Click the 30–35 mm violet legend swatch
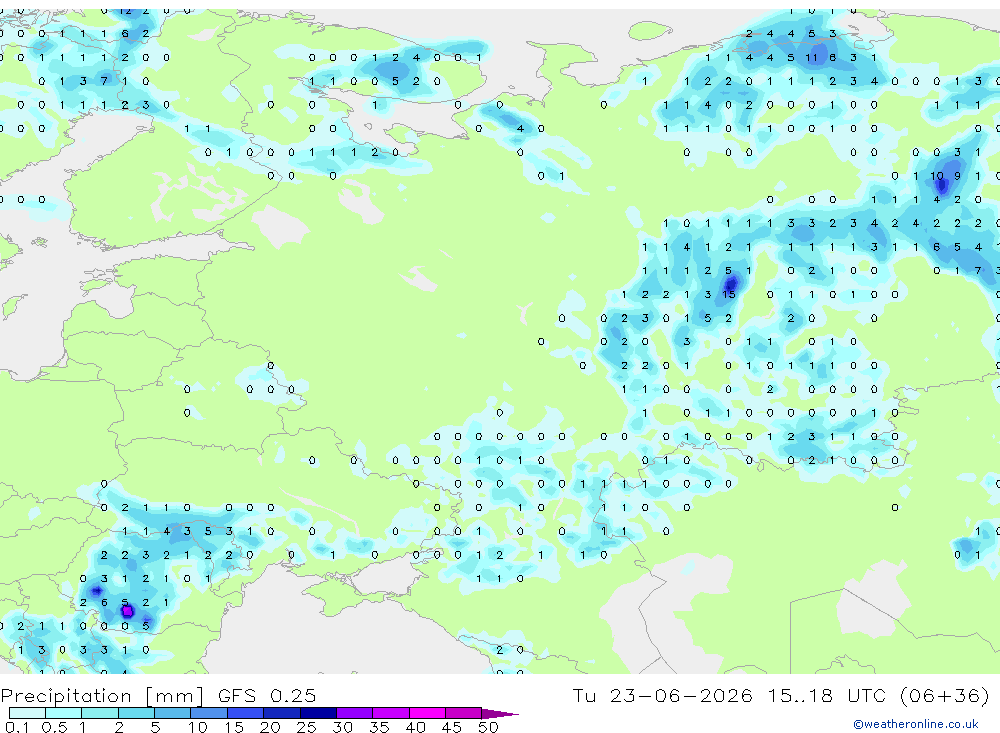The width and height of the screenshot is (1000, 733). pyautogui.click(x=355, y=713)
